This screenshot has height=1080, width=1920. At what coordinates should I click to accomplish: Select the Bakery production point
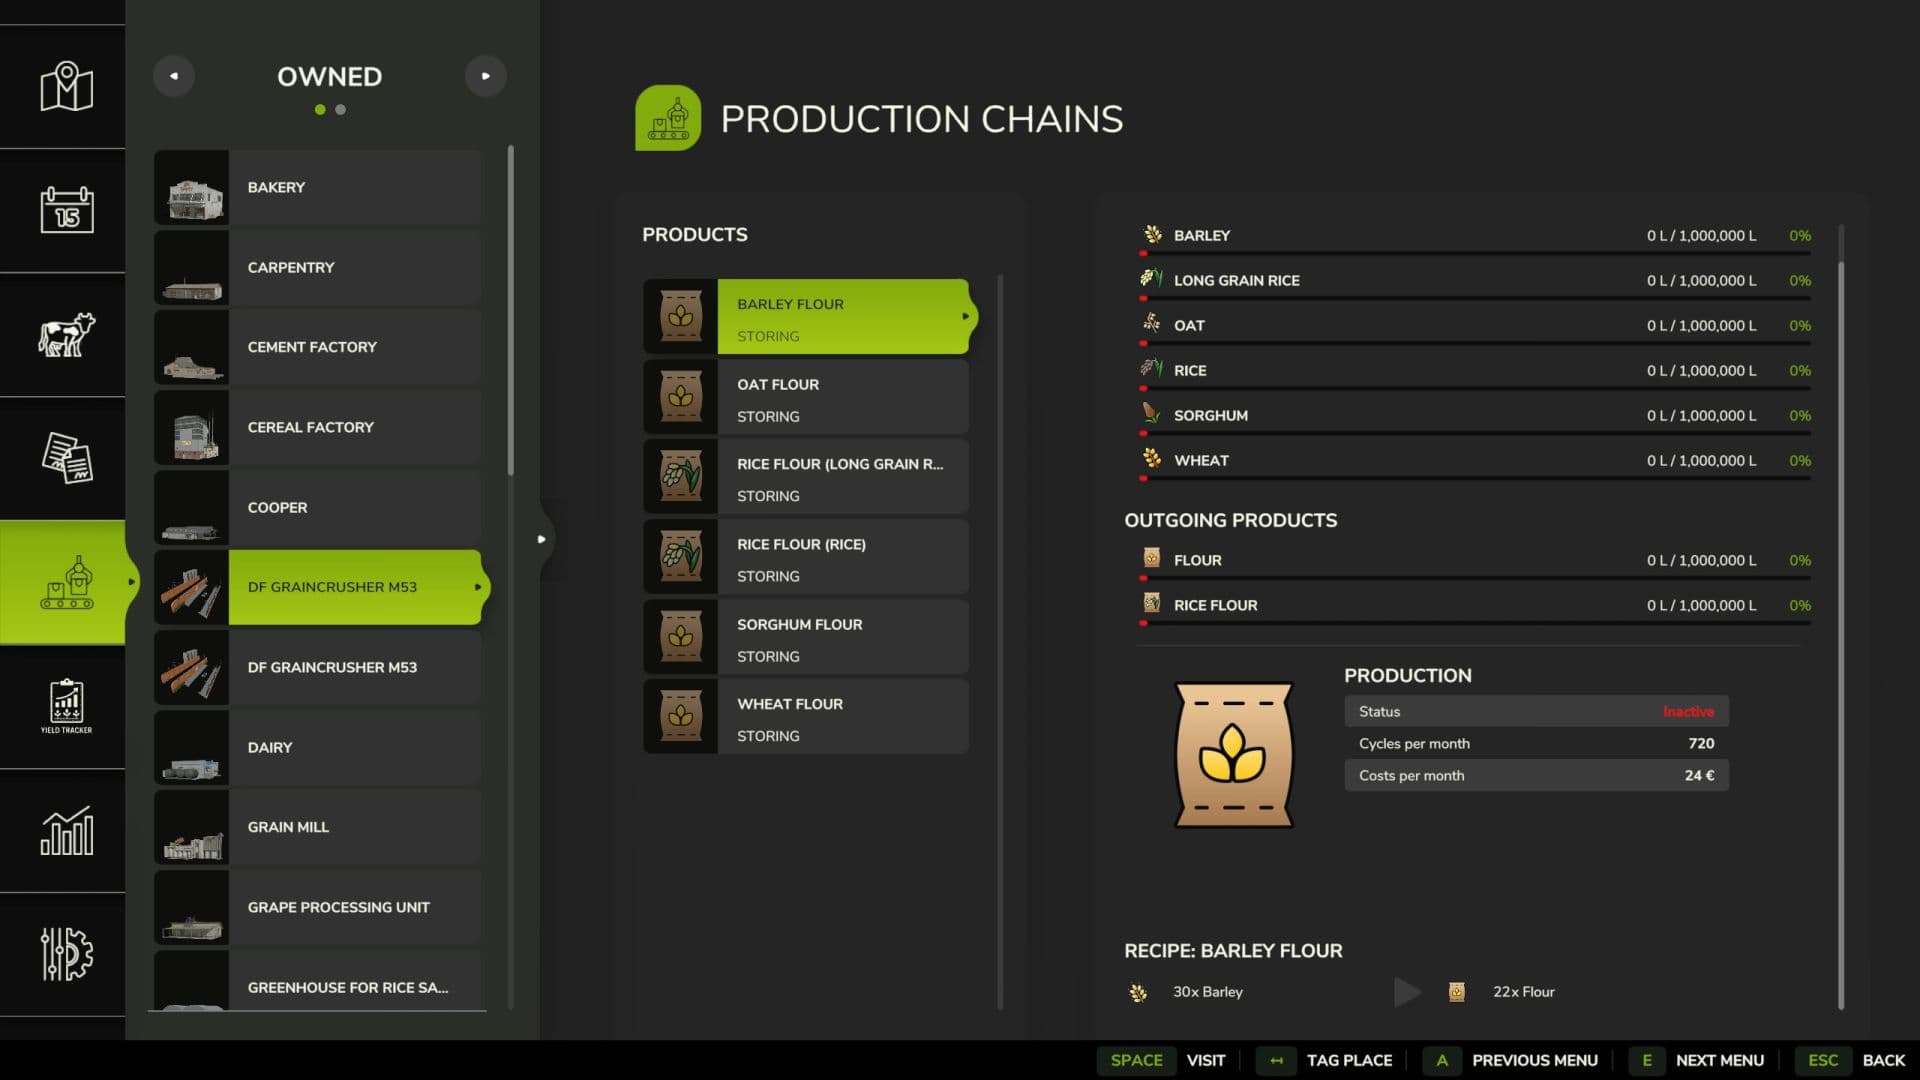tap(318, 188)
